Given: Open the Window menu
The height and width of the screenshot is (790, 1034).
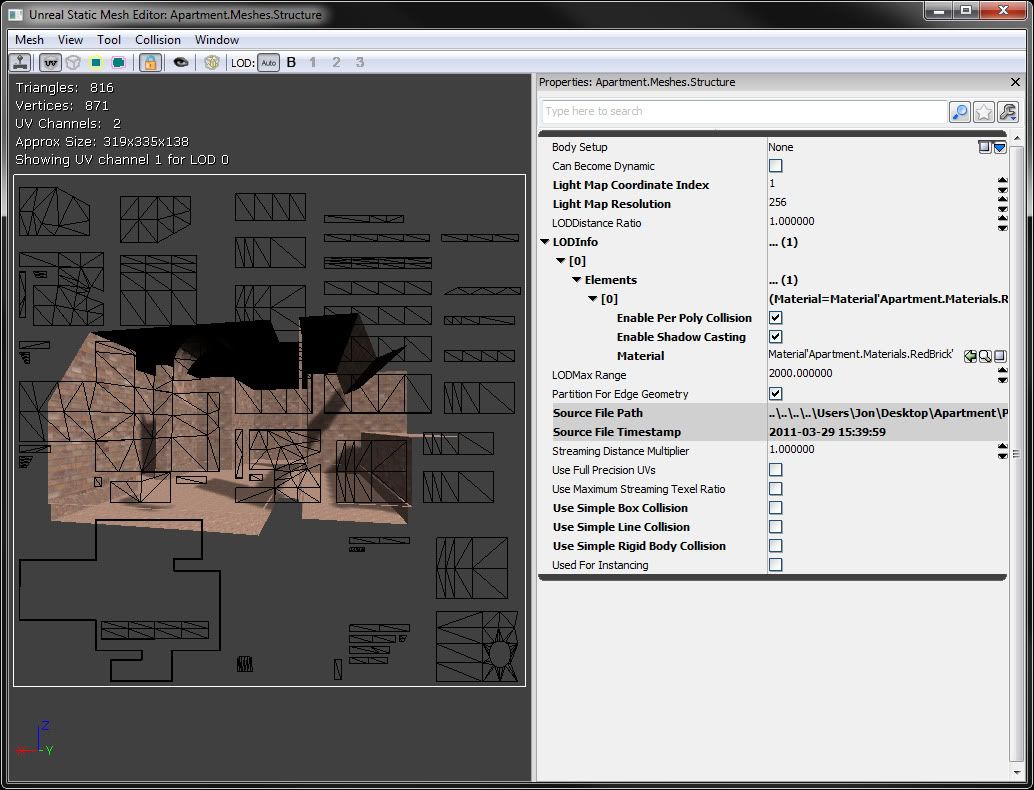Looking at the screenshot, I should pyautogui.click(x=217, y=40).
